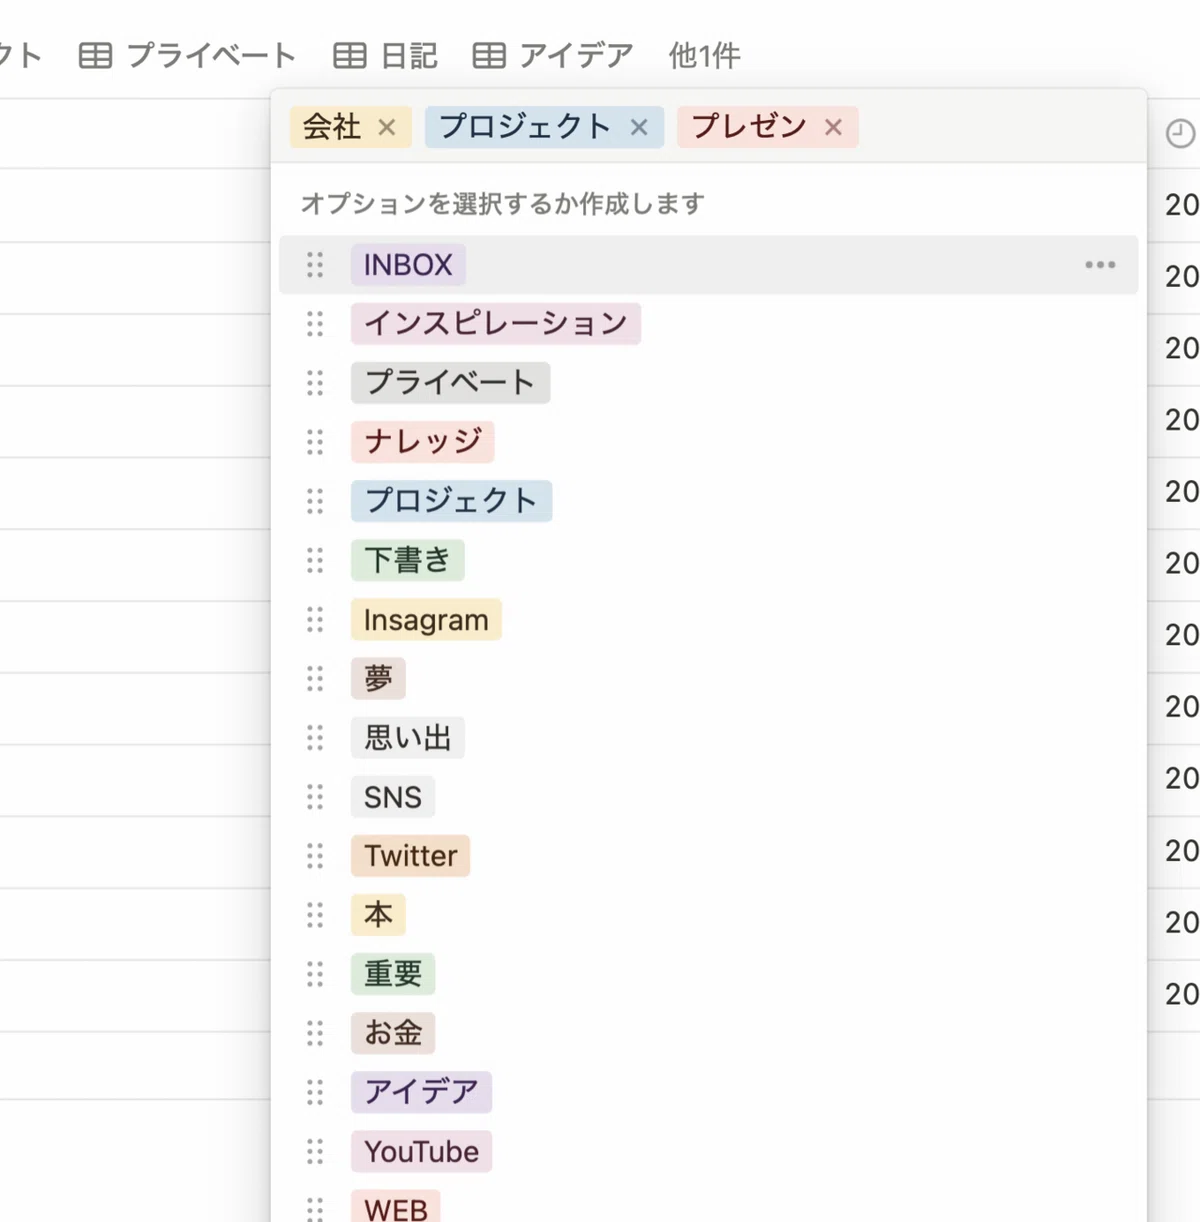
Task: Select the INBOX tag option
Action: point(408,265)
